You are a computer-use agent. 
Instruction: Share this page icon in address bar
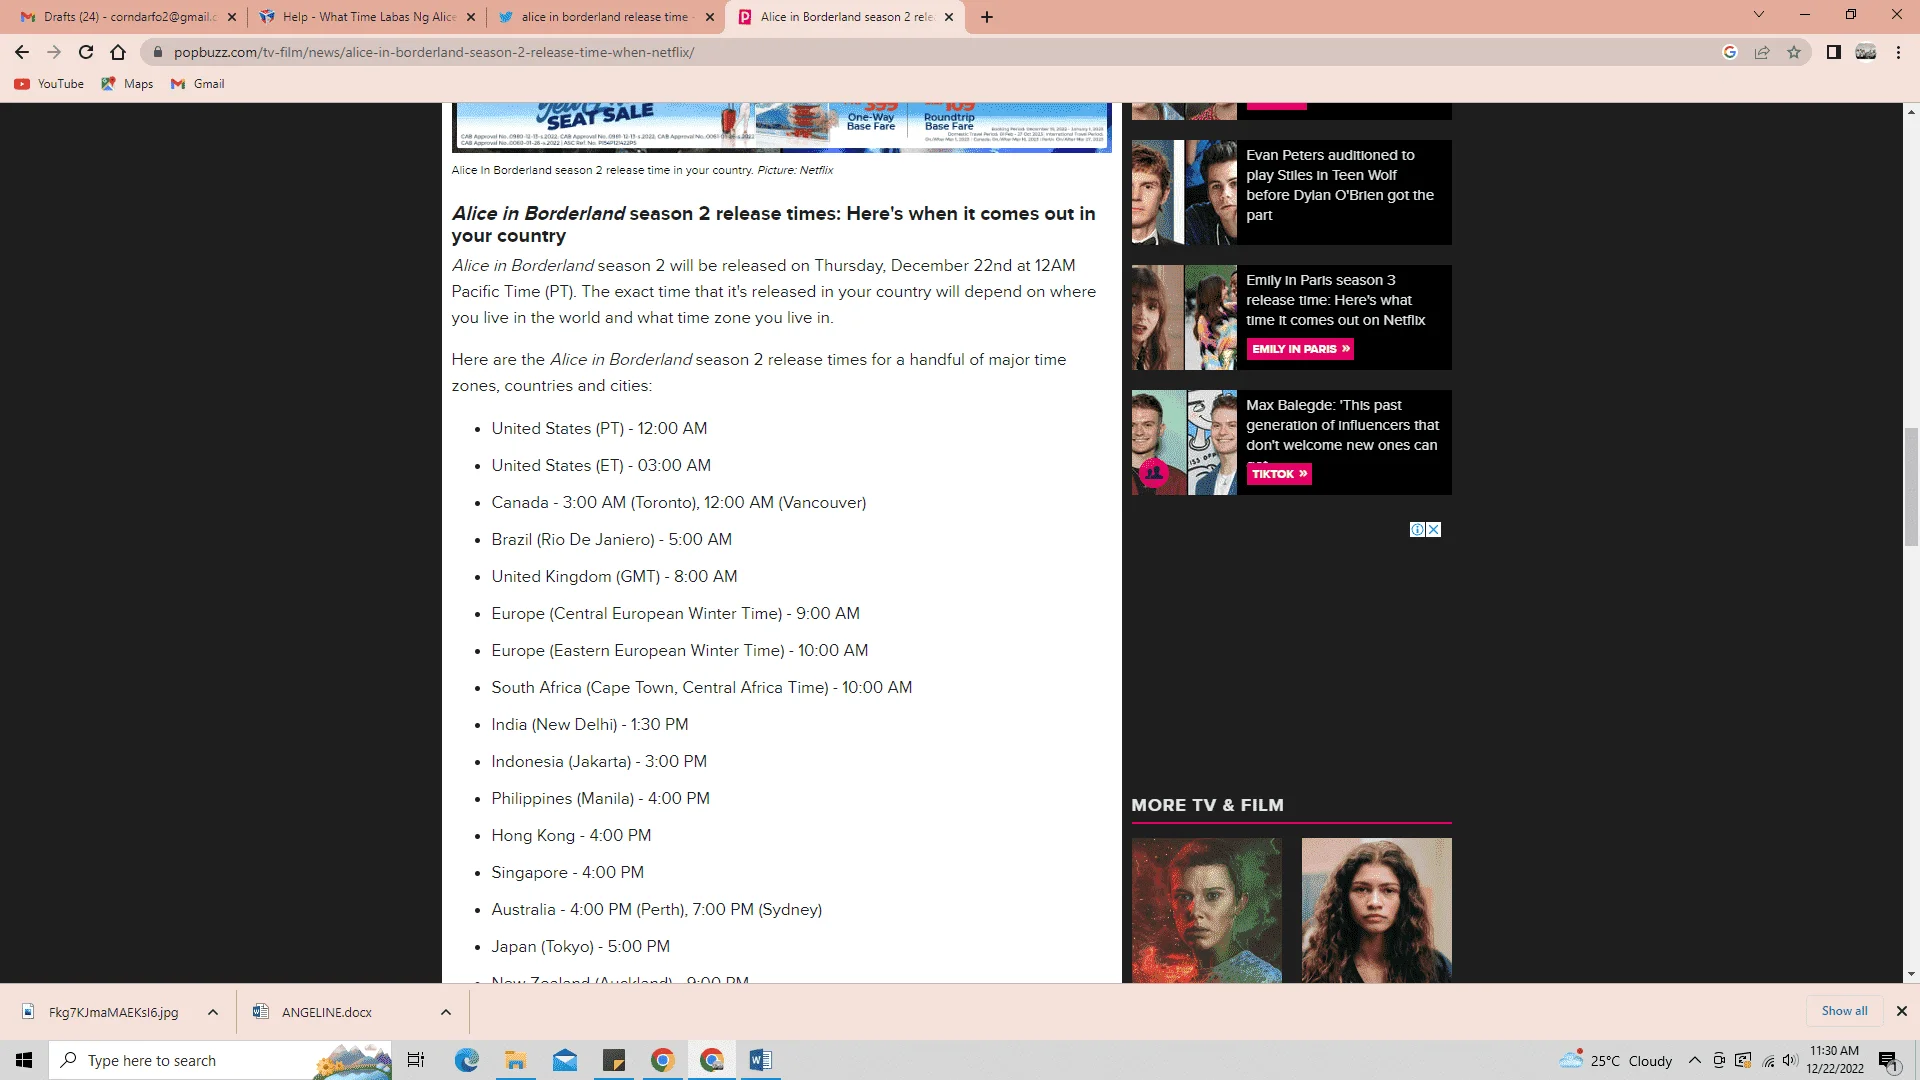tap(1762, 52)
